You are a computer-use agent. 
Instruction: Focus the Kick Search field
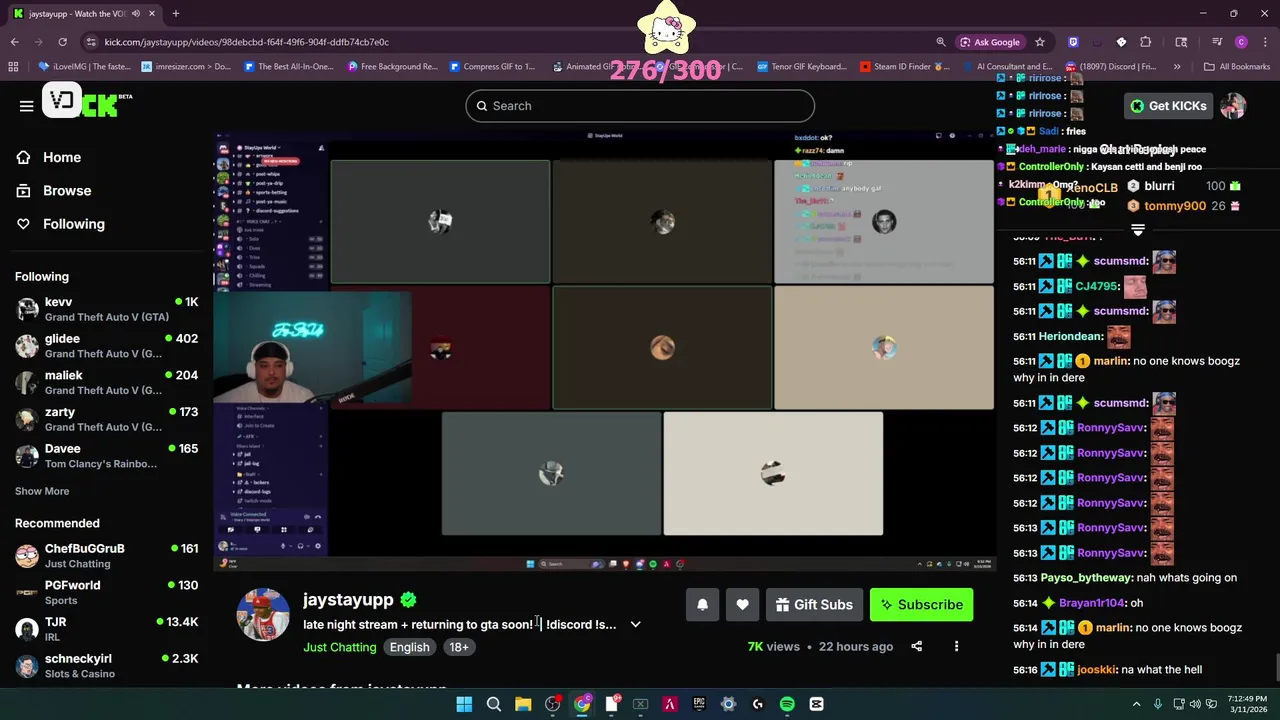click(640, 106)
